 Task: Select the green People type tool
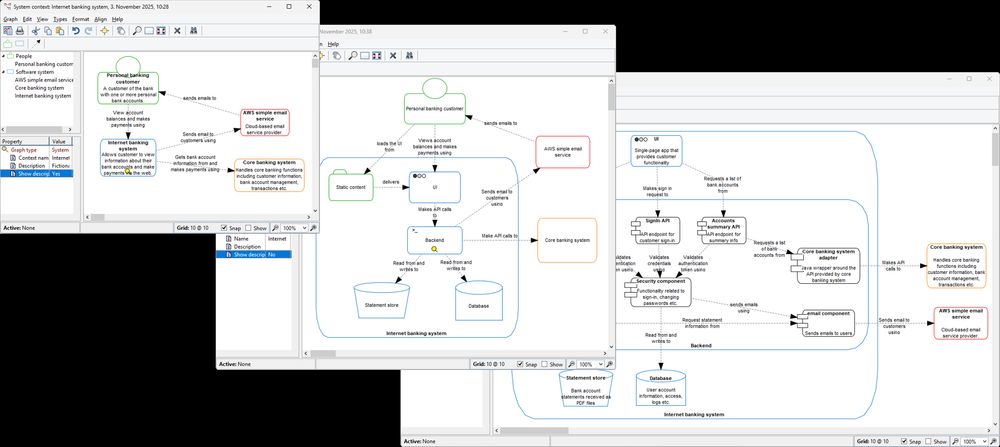click(x=8, y=44)
